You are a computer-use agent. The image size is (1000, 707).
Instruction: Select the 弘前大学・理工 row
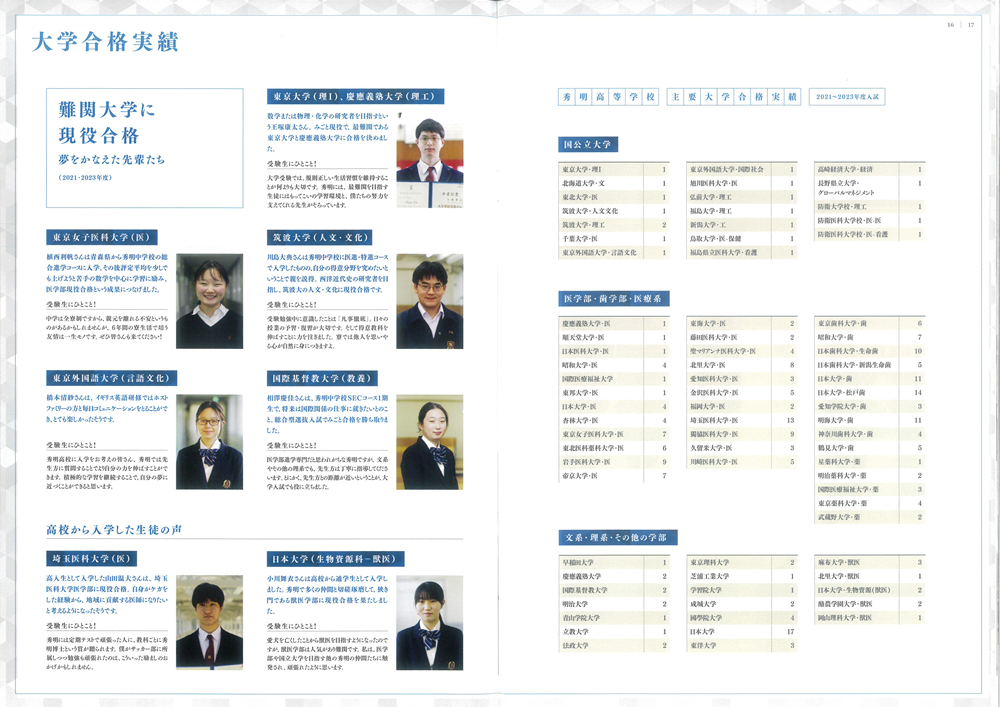click(x=742, y=198)
